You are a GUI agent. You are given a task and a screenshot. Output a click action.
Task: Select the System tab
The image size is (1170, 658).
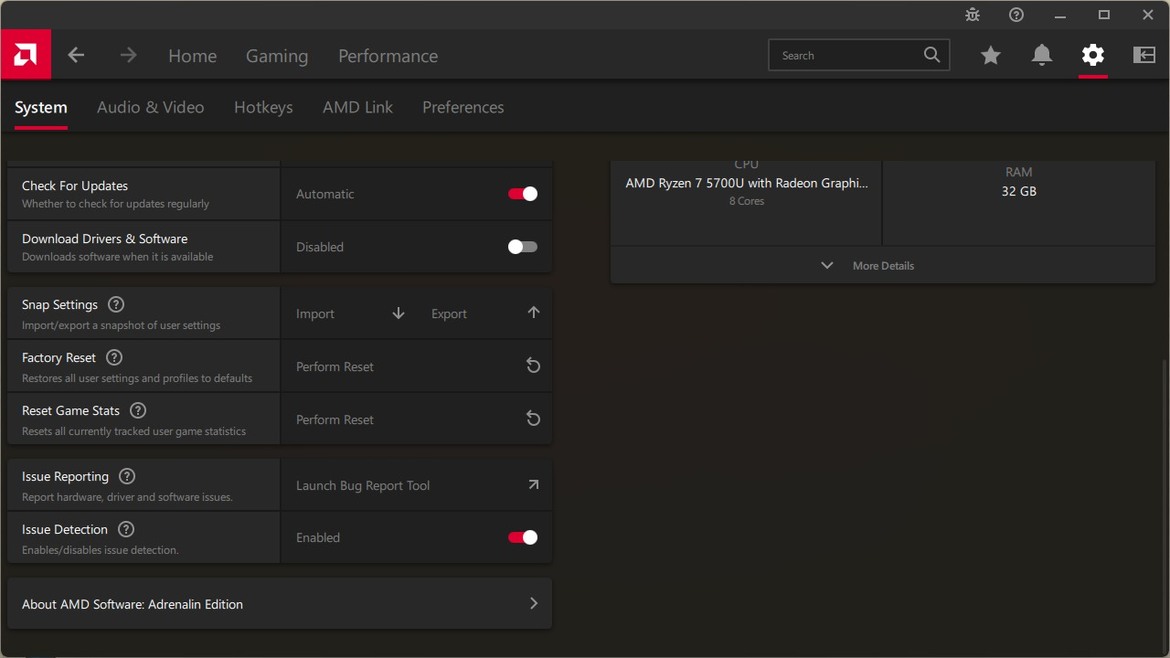tap(41, 107)
